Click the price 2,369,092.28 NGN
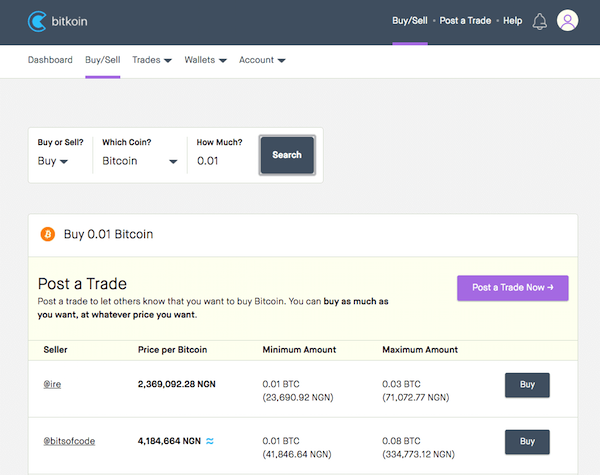The image size is (600, 475). tap(177, 384)
